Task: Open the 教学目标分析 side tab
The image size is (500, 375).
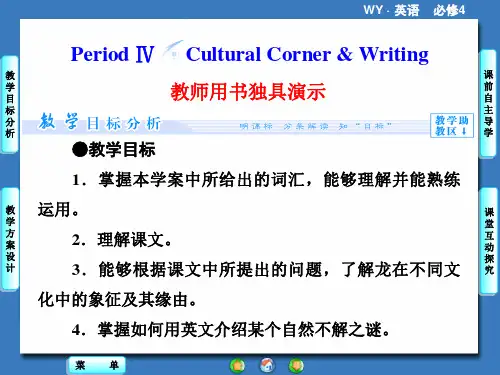Action: click(x=10, y=104)
